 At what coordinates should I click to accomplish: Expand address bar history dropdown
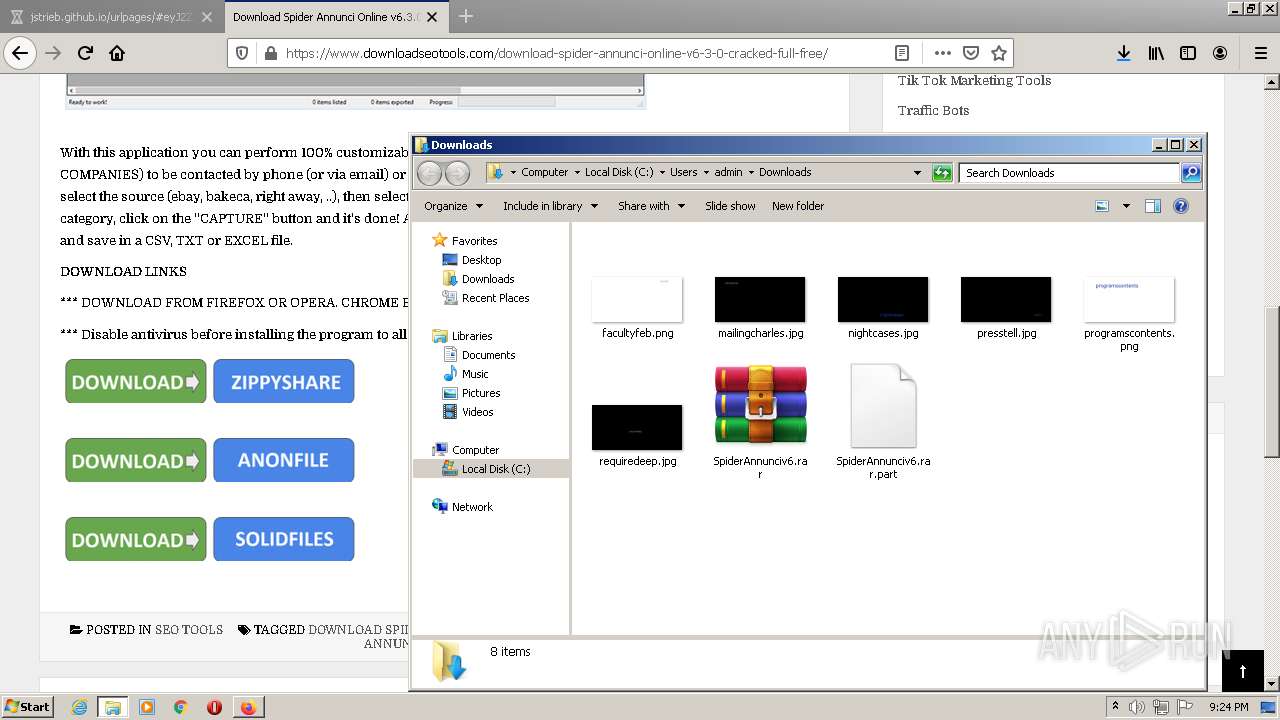917,173
